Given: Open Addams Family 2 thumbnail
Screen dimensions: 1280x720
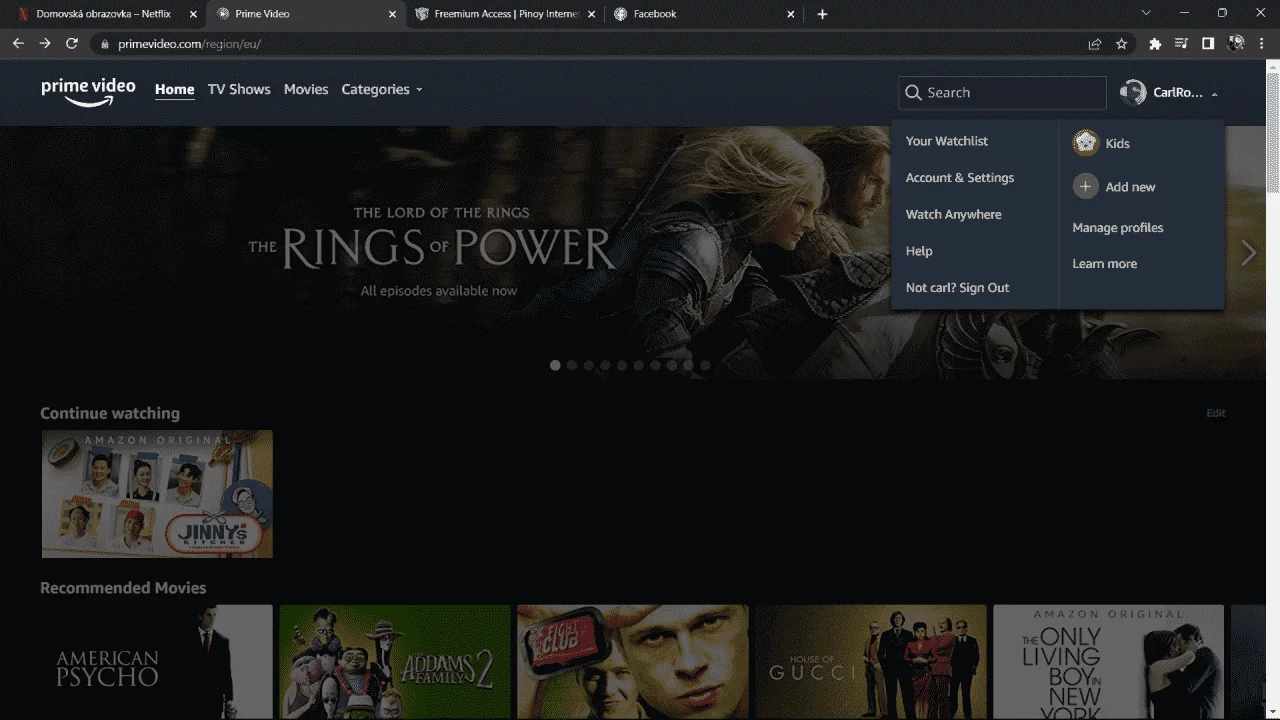Looking at the screenshot, I should pos(395,662).
